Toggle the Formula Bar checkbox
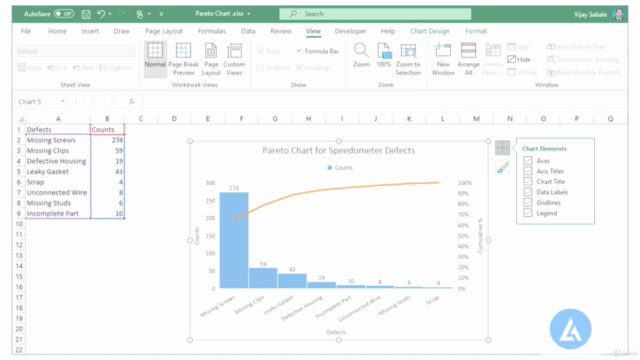 (x=299, y=51)
